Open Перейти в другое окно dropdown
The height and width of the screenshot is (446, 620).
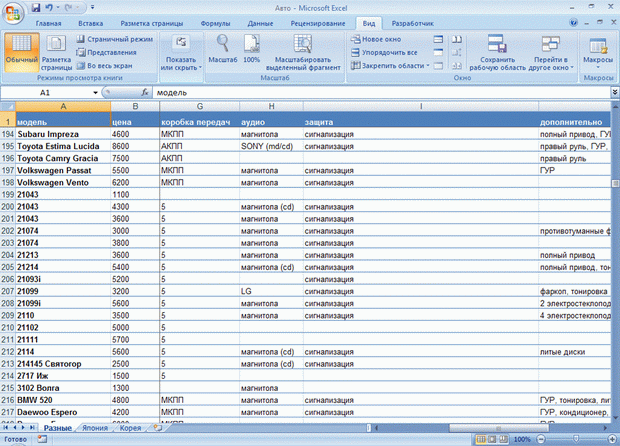[x=551, y=53]
